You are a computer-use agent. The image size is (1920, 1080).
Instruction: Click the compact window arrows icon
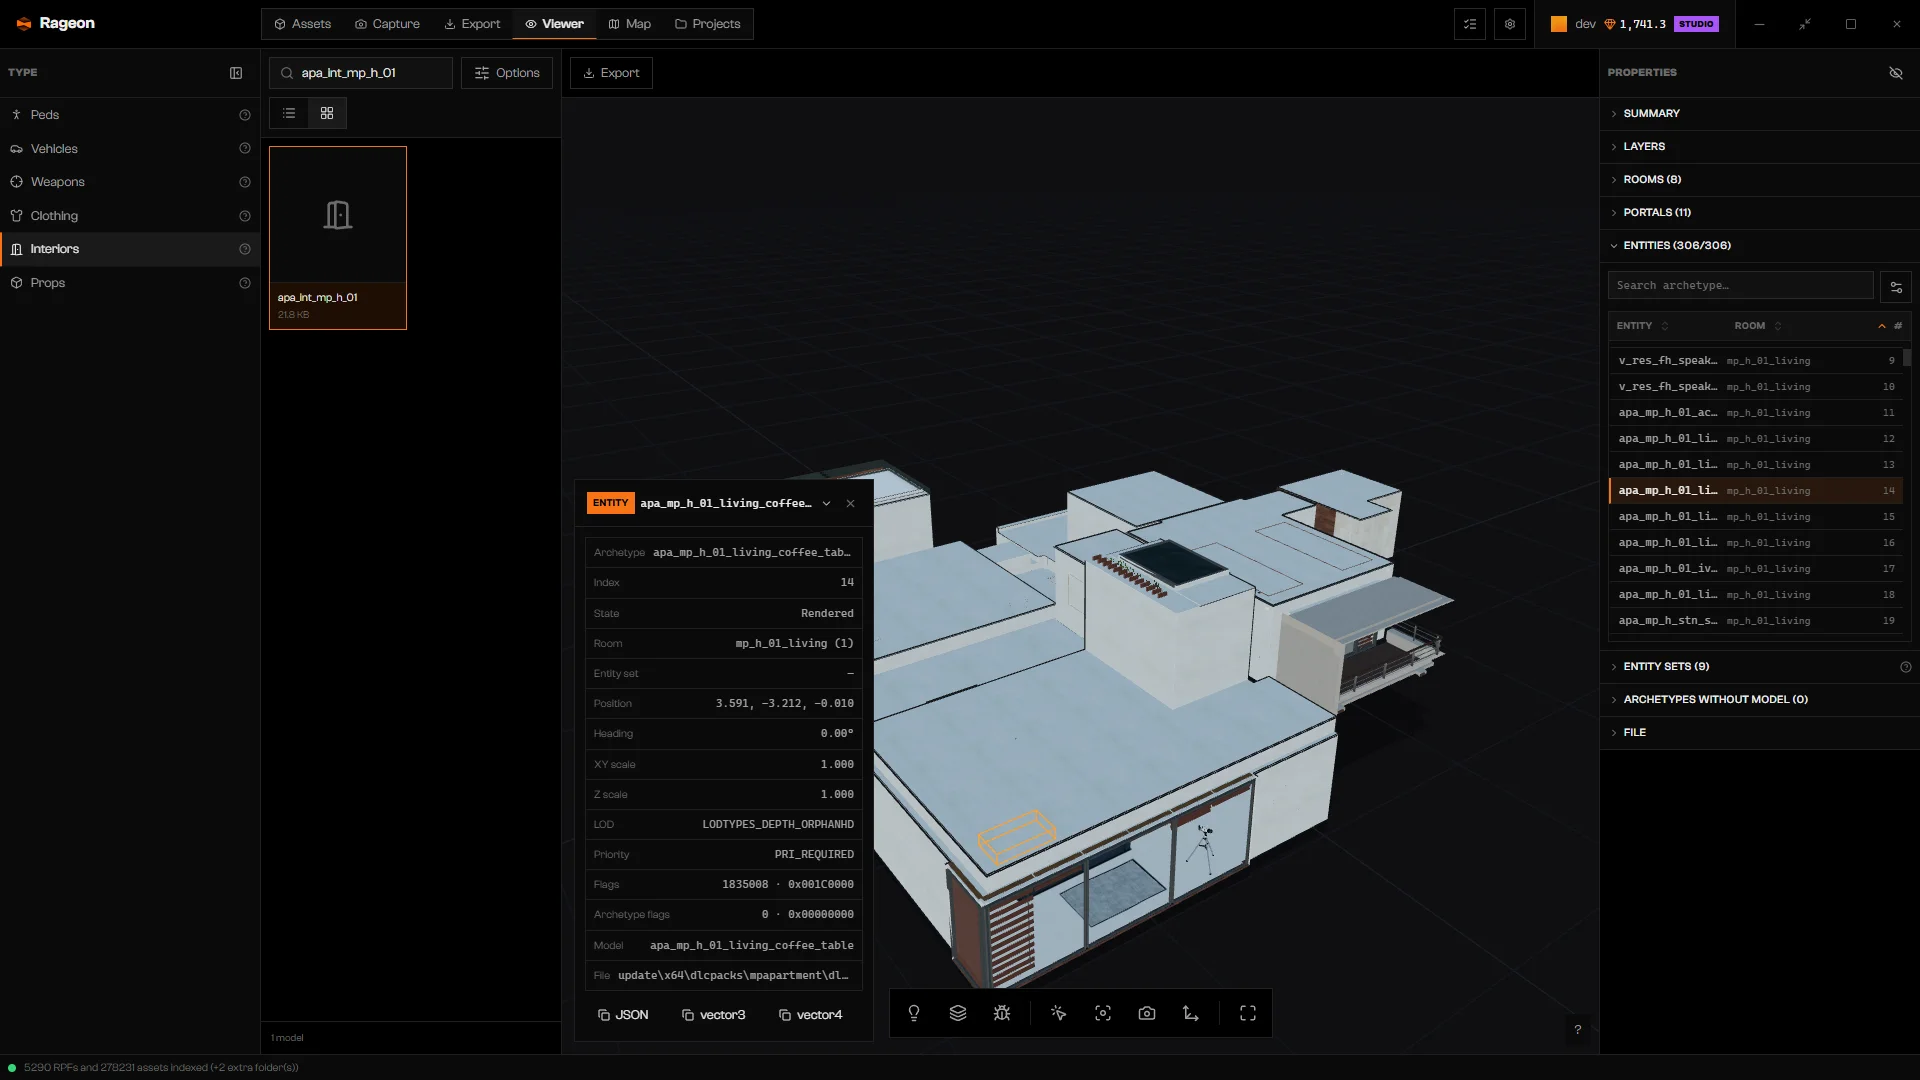point(1805,24)
